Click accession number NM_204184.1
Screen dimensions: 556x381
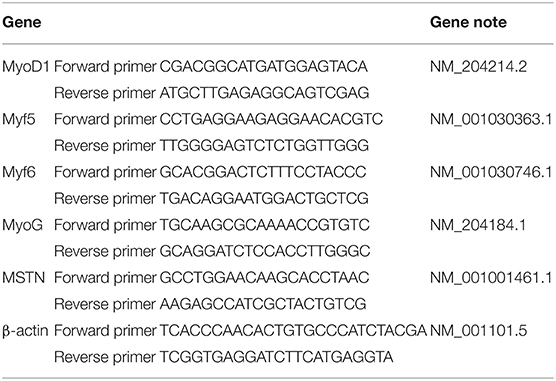(478, 225)
